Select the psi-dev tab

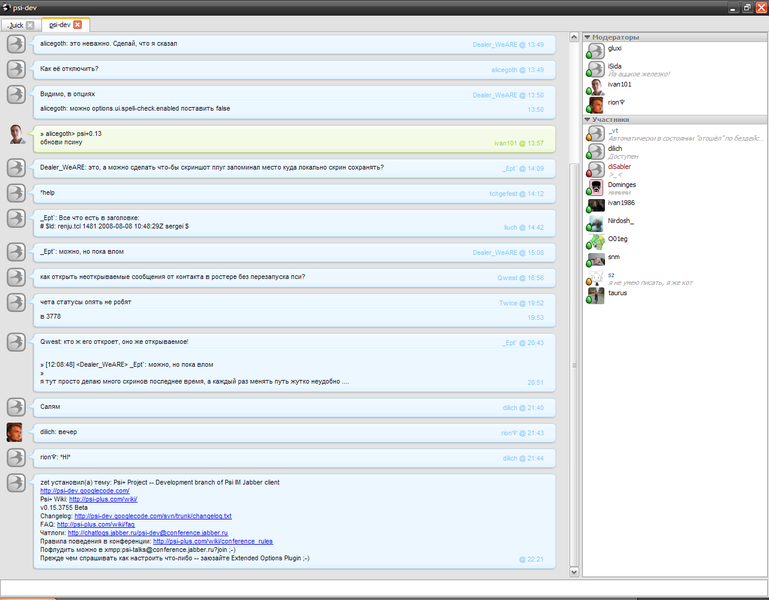[x=59, y=25]
